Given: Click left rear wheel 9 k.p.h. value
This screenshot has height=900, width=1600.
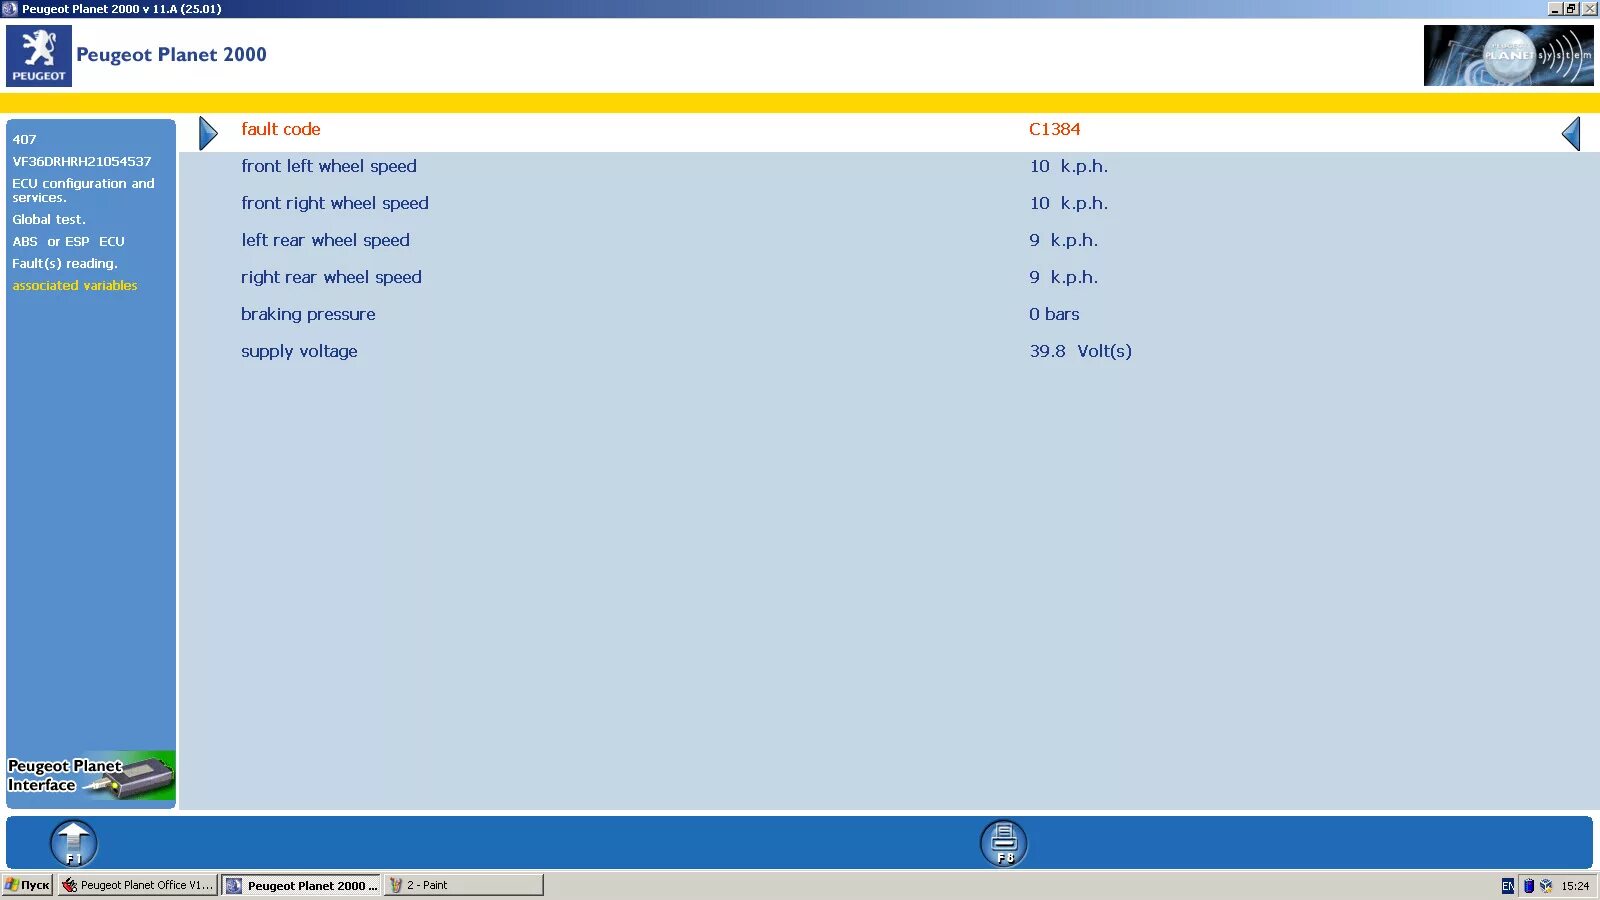Looking at the screenshot, I should pos(1064,240).
